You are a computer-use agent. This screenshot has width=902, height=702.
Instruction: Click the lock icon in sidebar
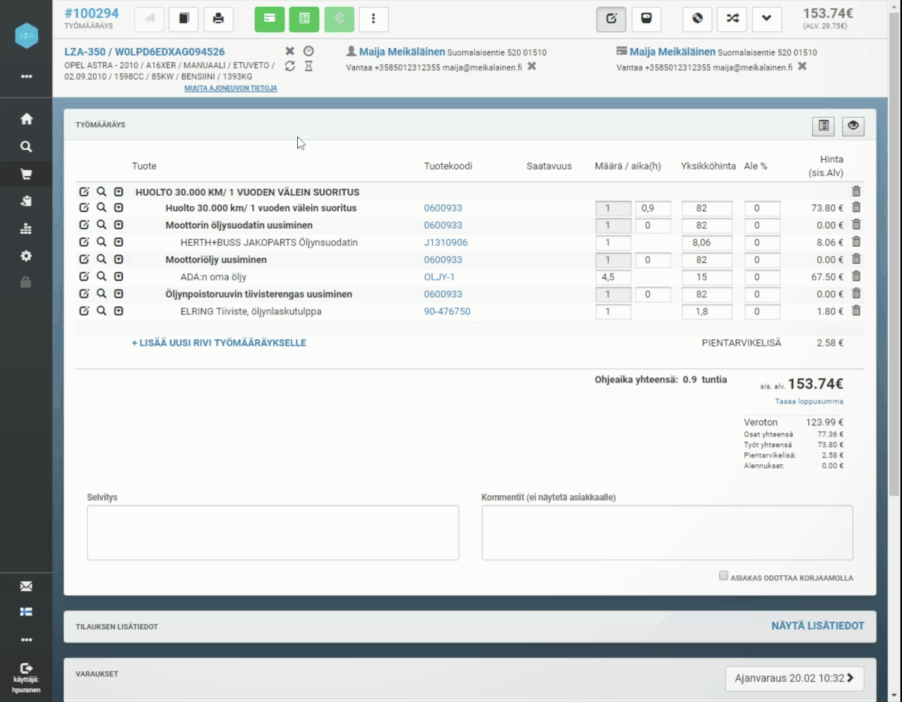pos(26,283)
